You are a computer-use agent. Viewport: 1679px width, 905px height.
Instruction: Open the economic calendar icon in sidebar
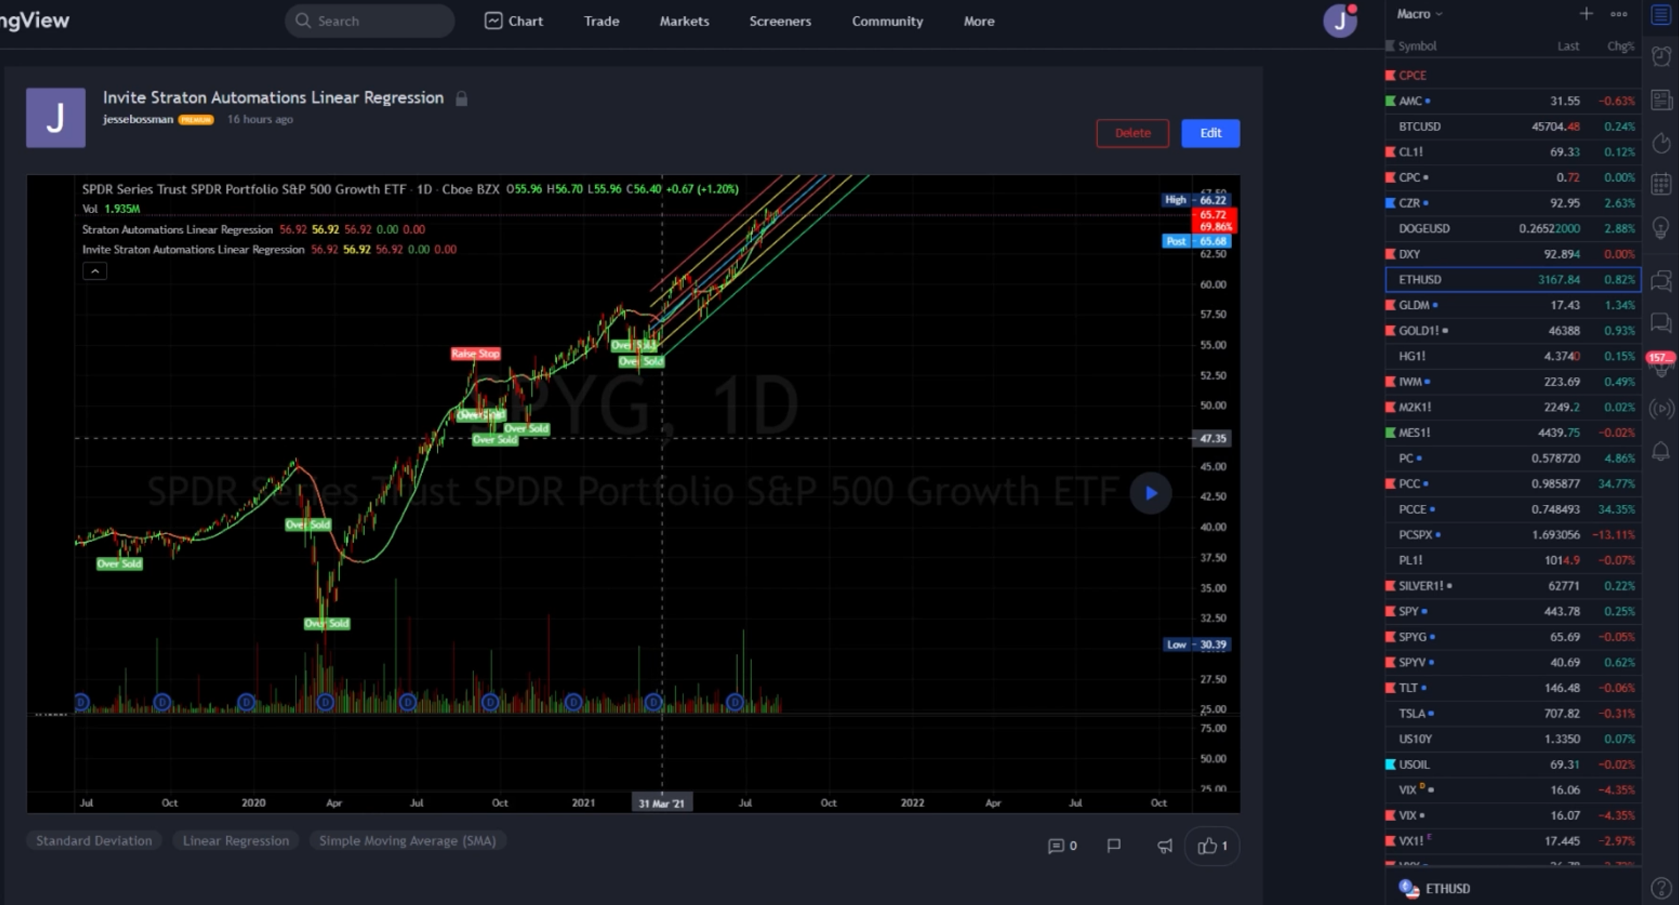1661,185
